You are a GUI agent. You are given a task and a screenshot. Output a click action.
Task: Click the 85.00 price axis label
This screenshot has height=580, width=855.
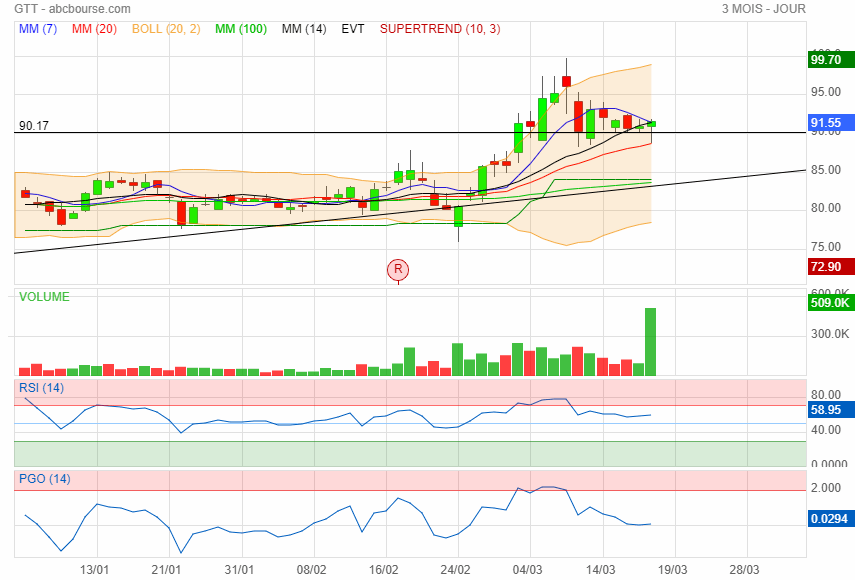coord(826,170)
